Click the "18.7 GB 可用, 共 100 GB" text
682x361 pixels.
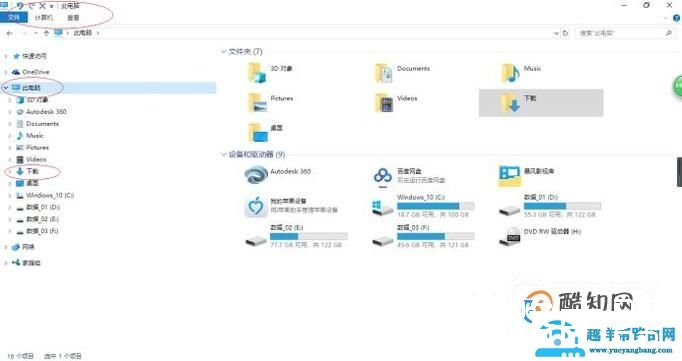pyautogui.click(x=432, y=215)
